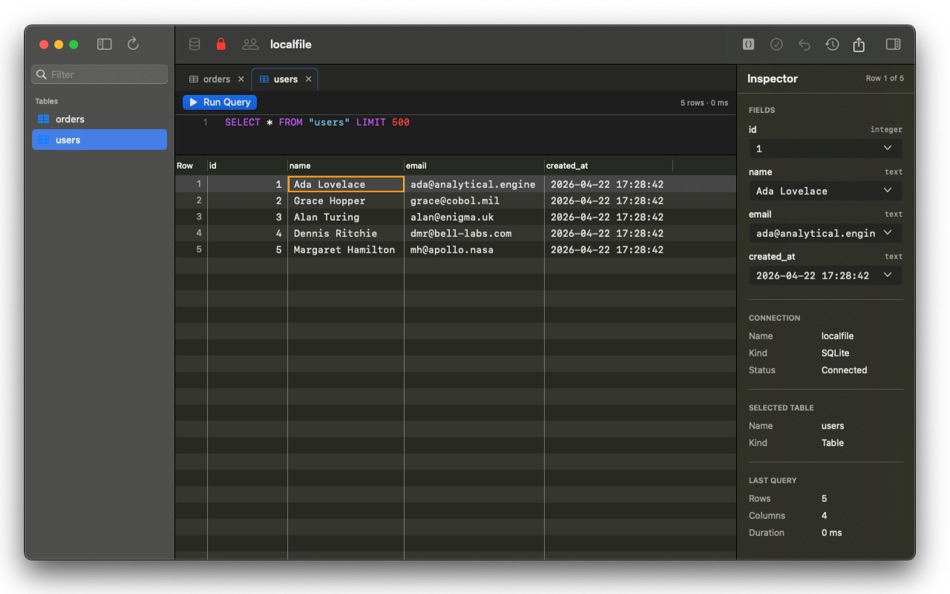Select the Grace Hopper name cell
Viewport: 950px width, 594px height.
tap(345, 201)
